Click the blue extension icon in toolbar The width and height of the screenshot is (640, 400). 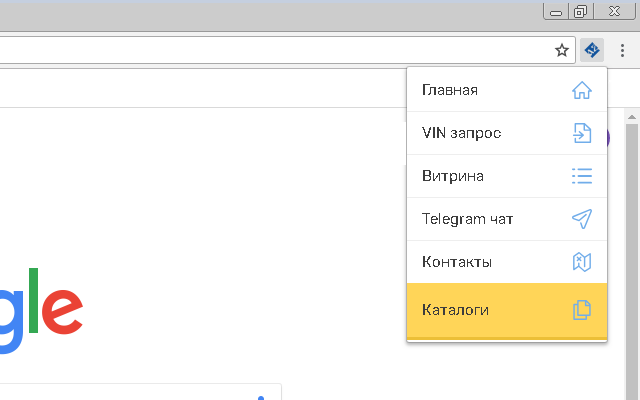[592, 50]
